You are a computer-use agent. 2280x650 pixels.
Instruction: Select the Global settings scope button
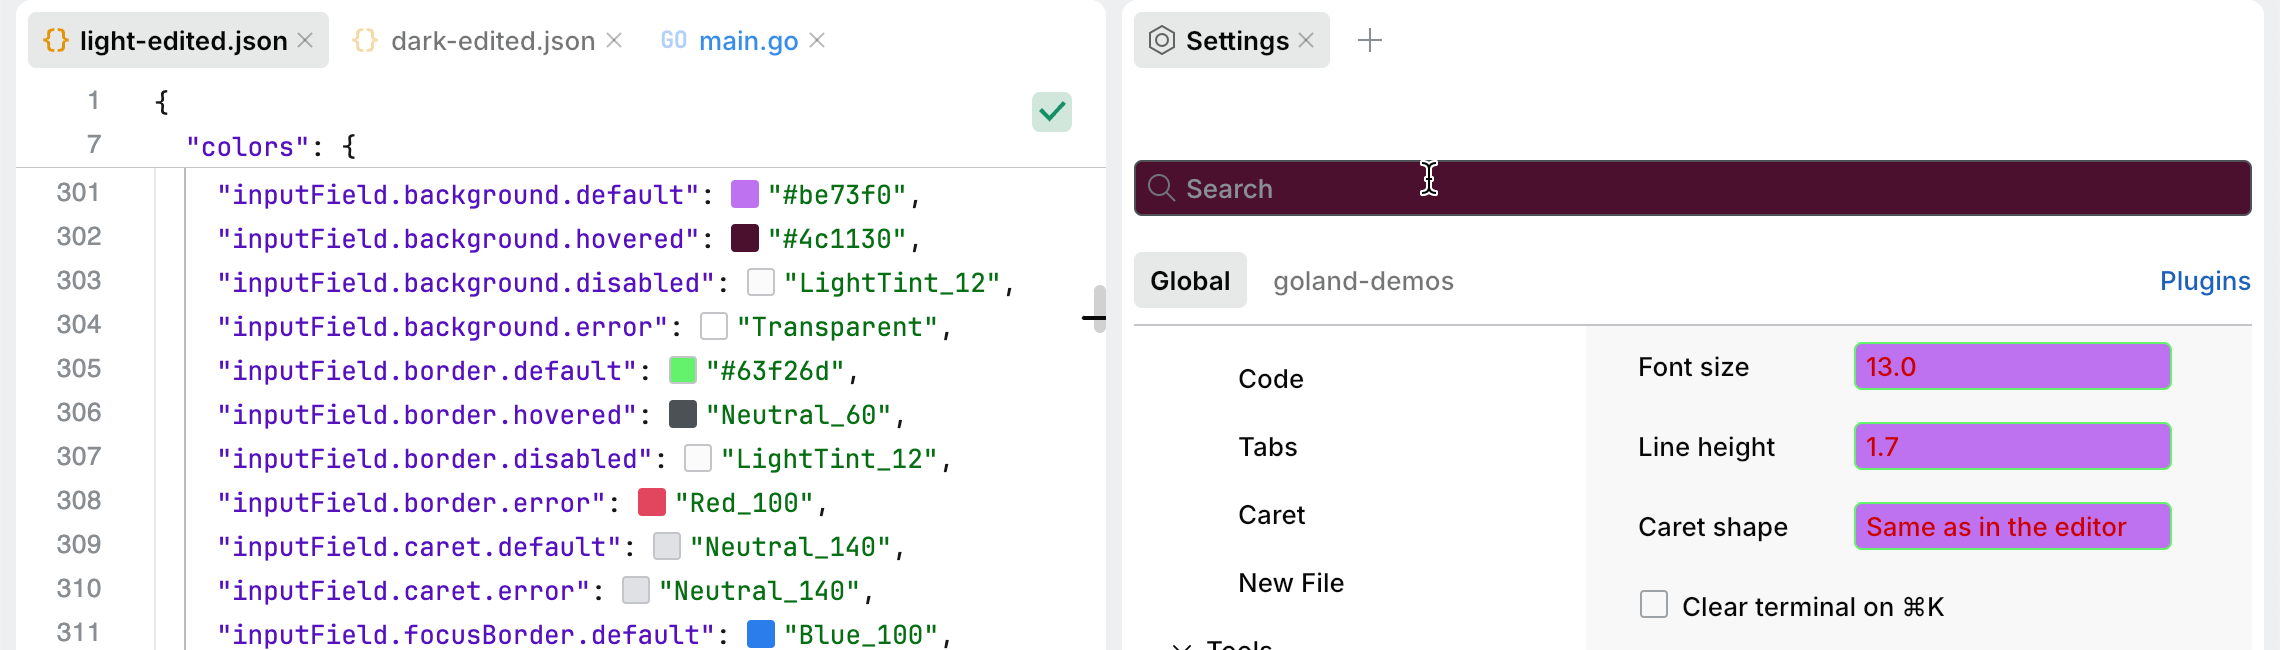(1190, 281)
